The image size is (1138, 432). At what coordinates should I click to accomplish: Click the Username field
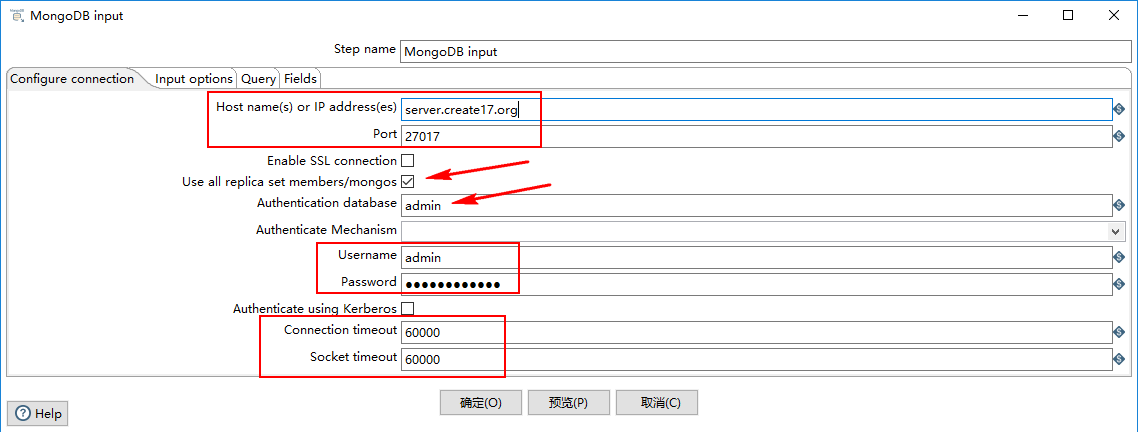756,257
